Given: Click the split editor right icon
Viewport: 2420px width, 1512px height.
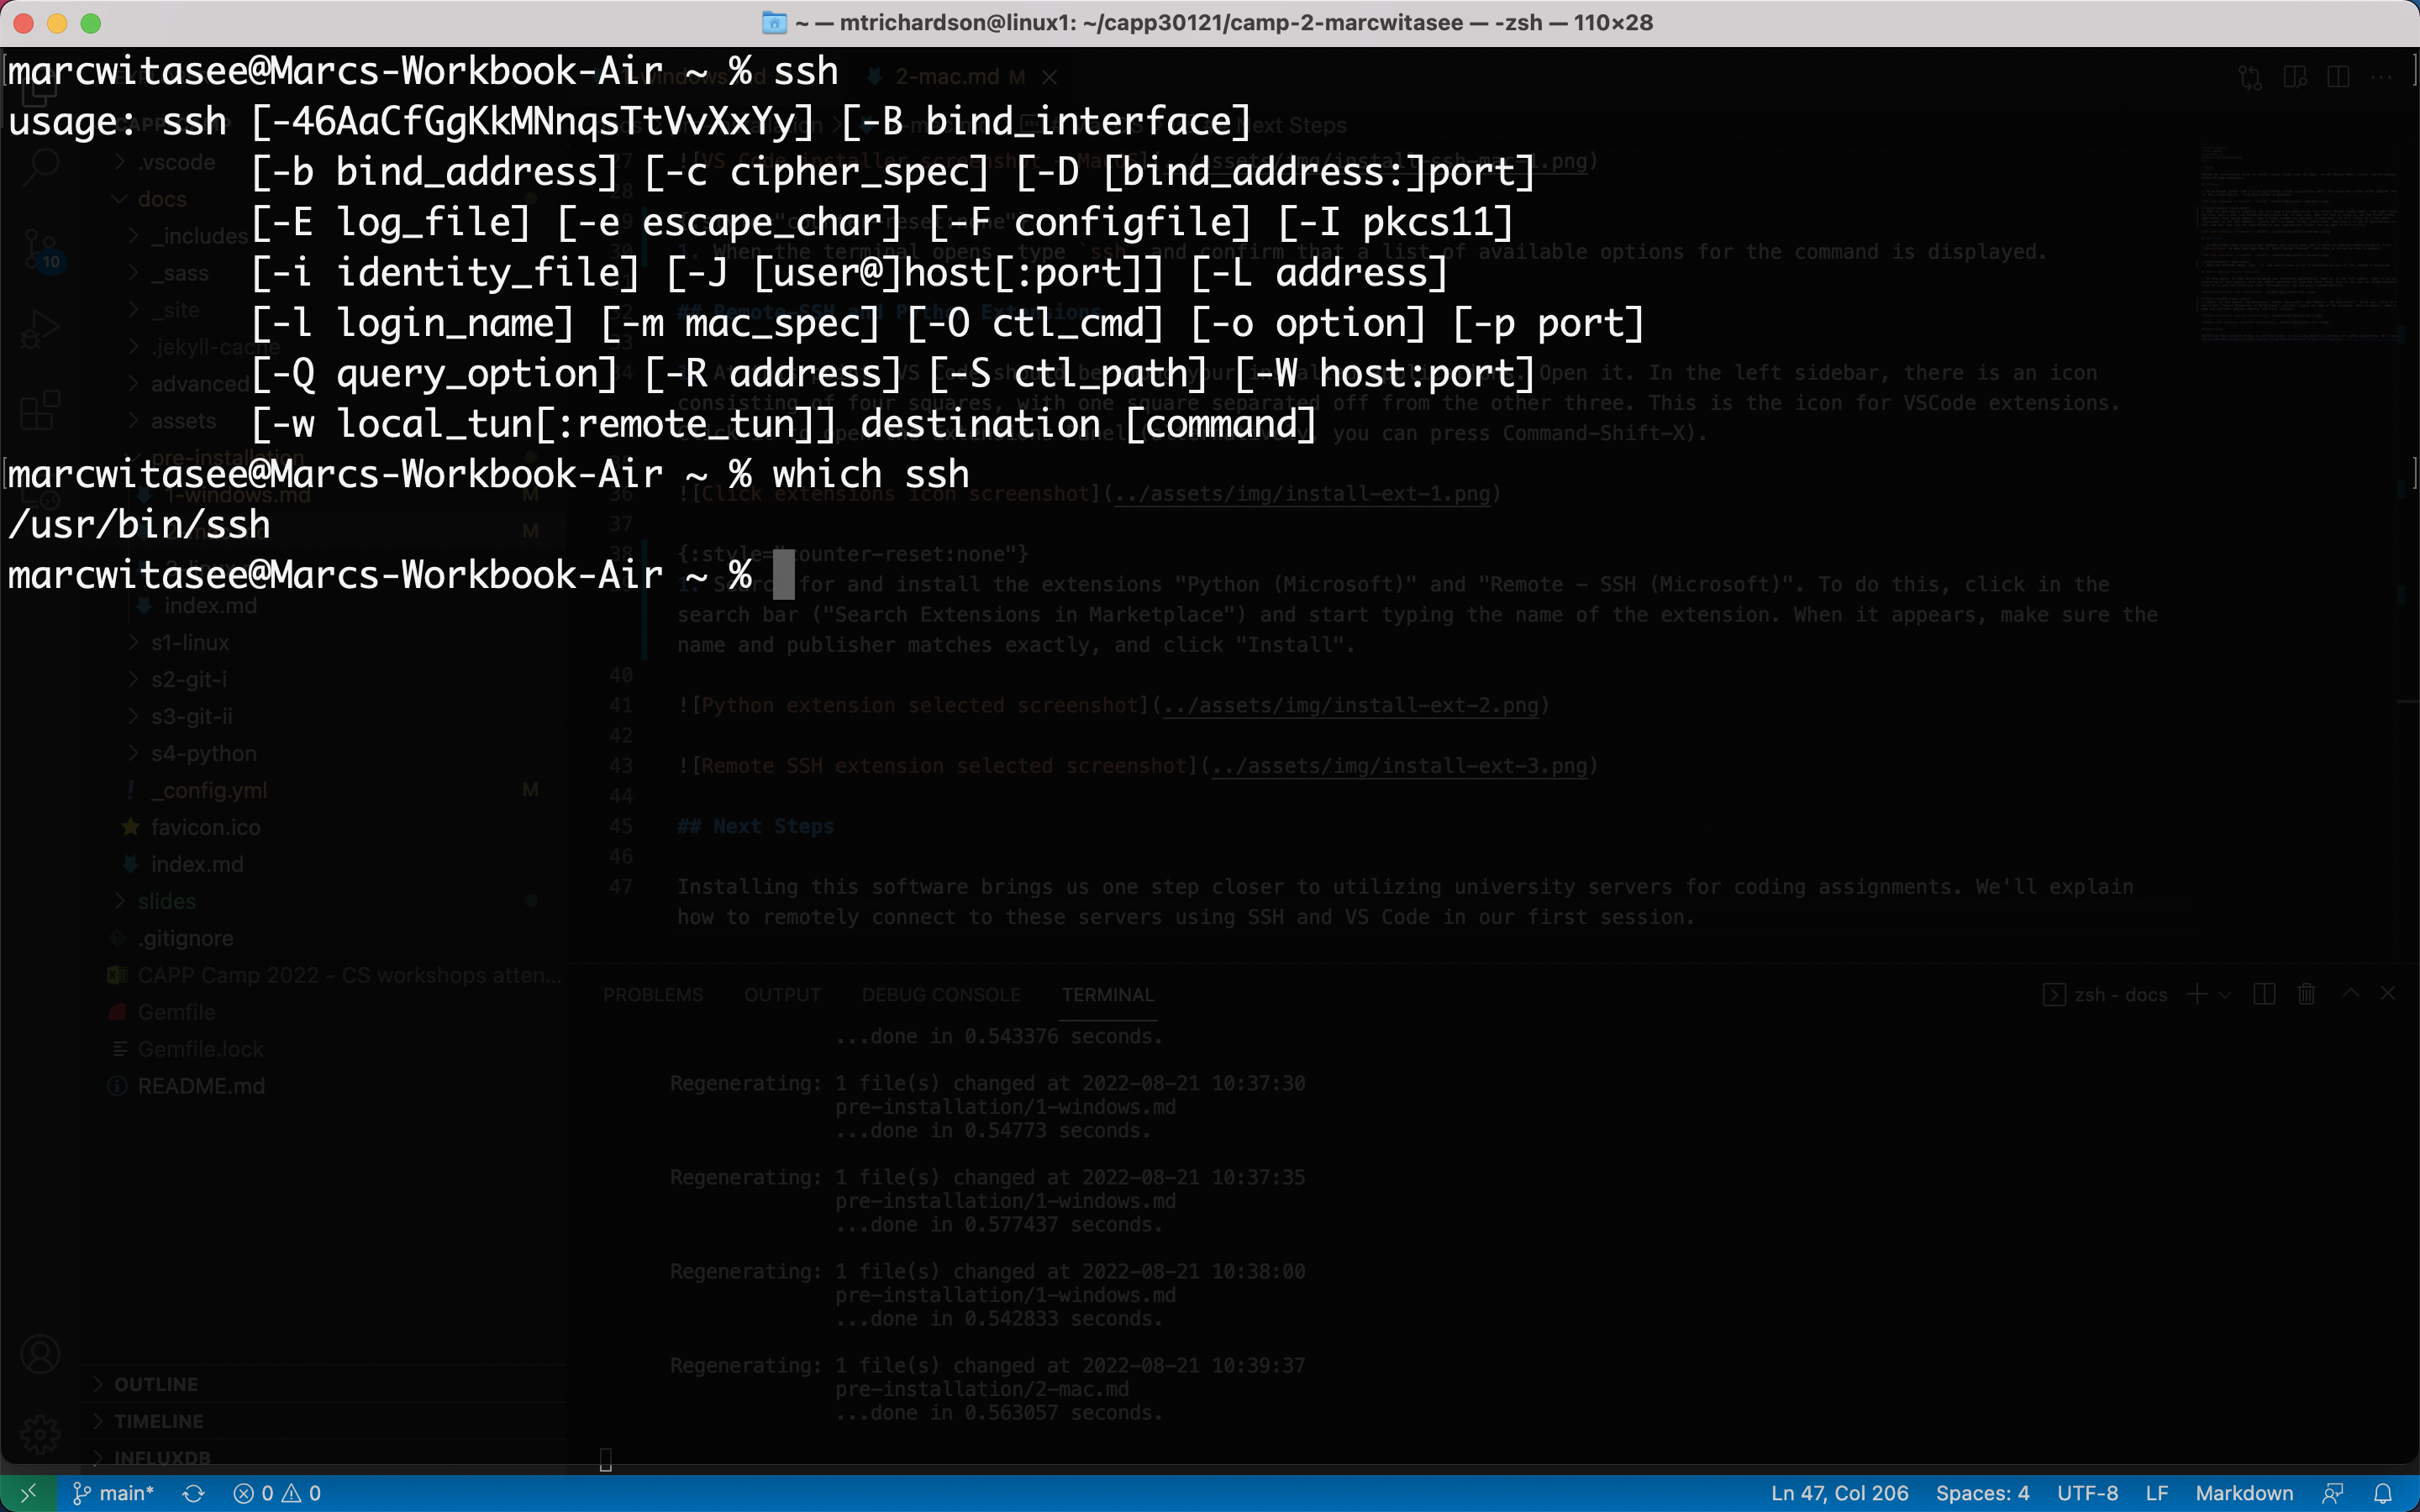Looking at the screenshot, I should (2338, 77).
